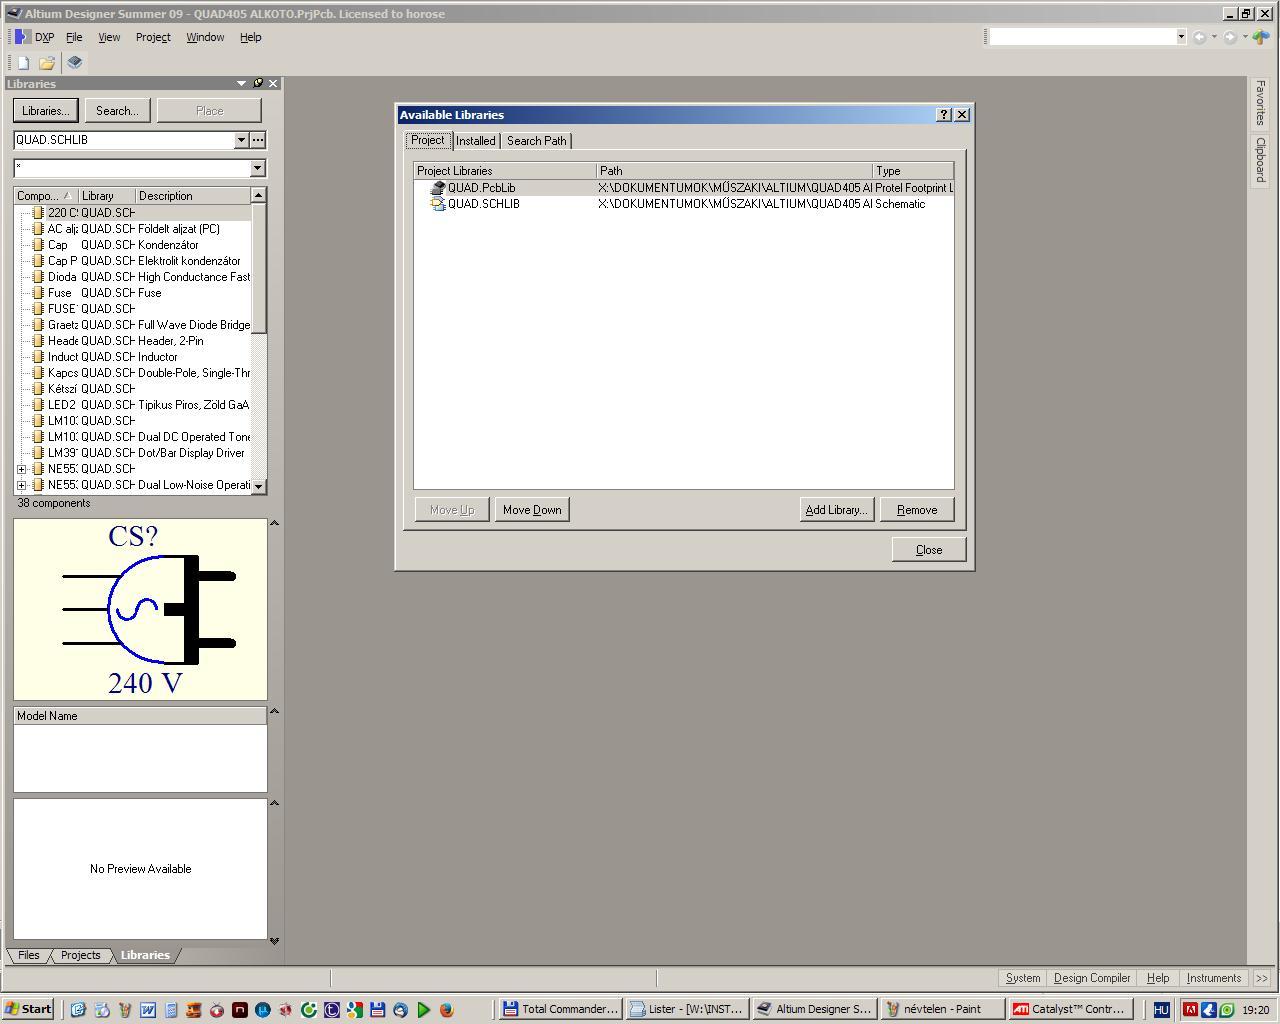Screen dimensions: 1280x1024
Task: Click the Libraries... button
Action: [46, 111]
